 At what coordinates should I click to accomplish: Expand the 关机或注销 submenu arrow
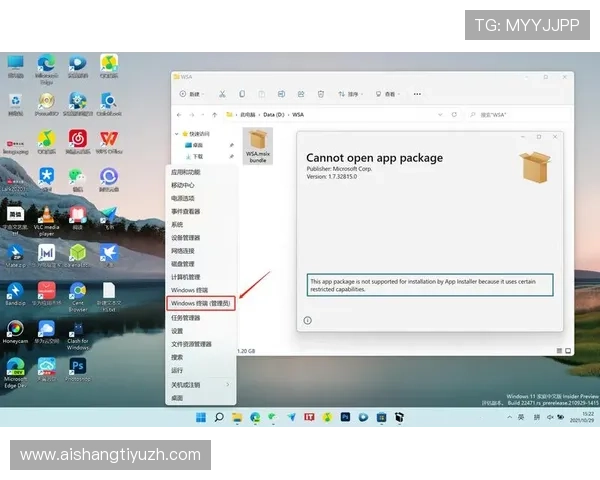click(228, 384)
